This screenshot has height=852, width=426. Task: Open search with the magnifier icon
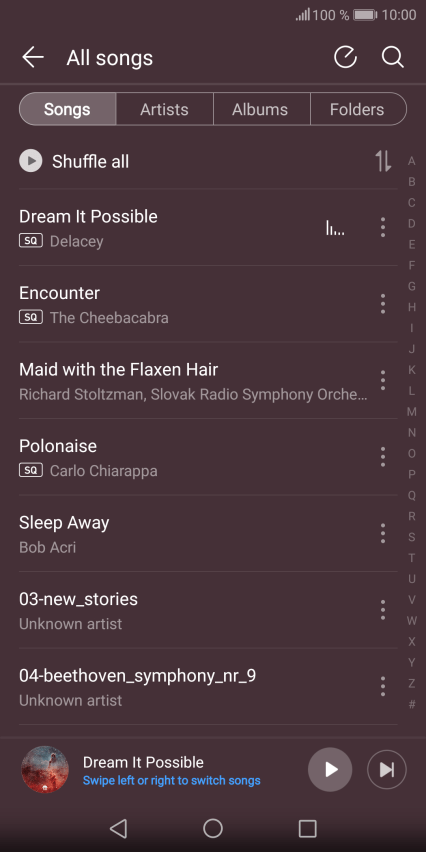coord(392,57)
